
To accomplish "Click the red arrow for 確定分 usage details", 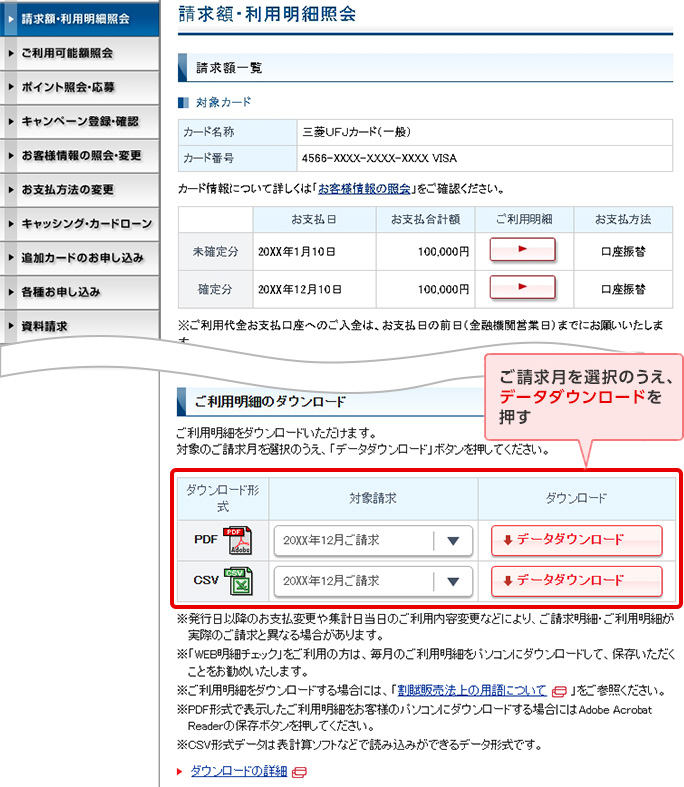I will pyautogui.click(x=521, y=288).
